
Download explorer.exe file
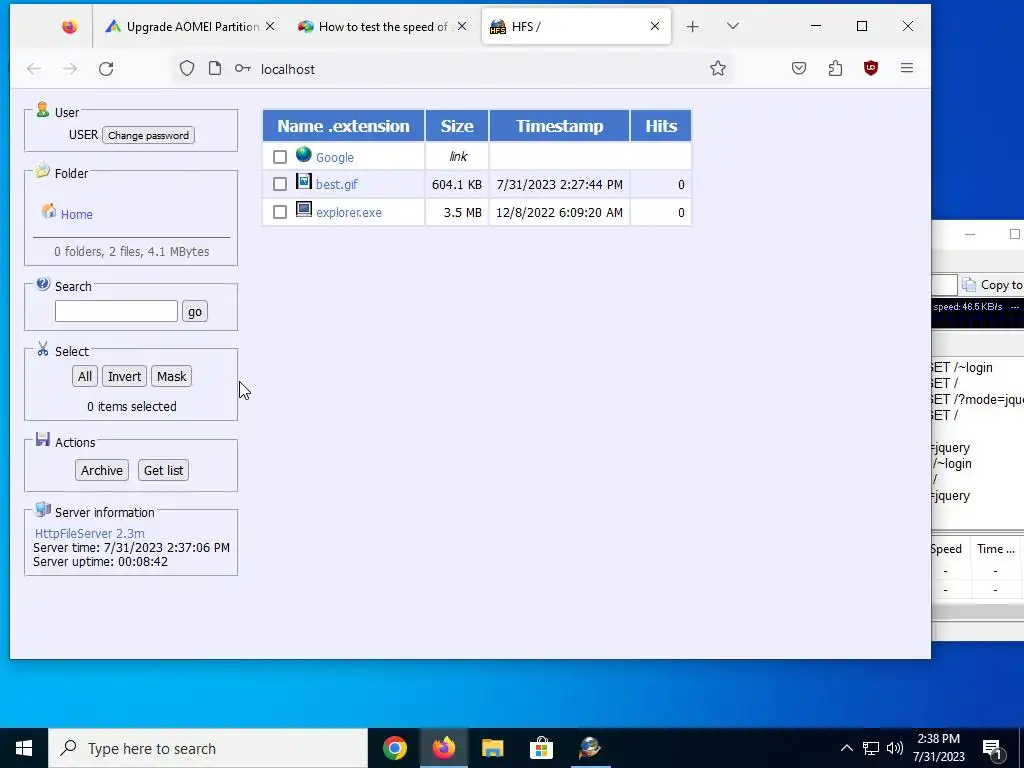coord(349,212)
